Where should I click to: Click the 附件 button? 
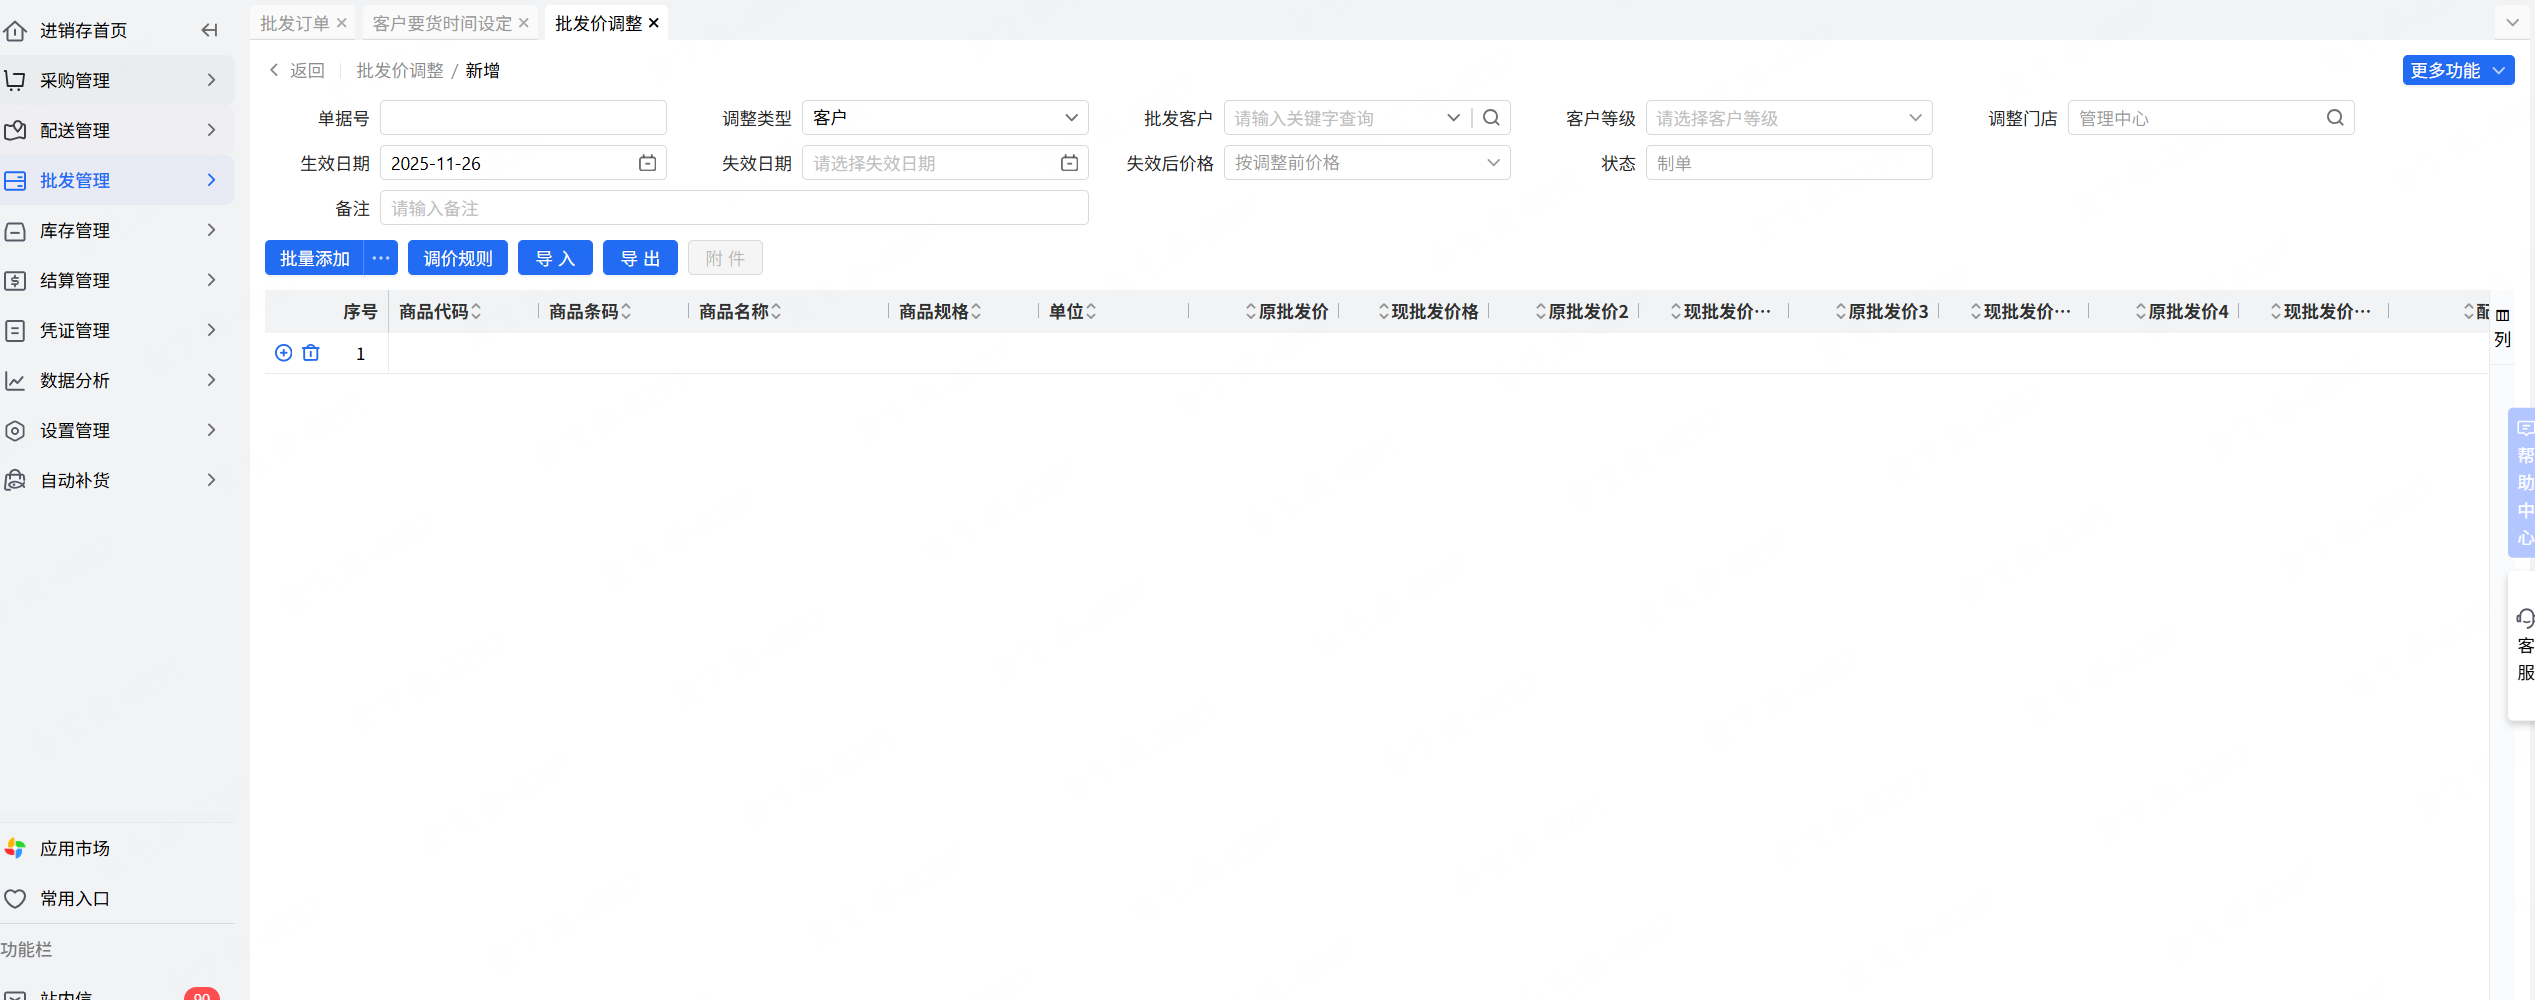click(725, 258)
